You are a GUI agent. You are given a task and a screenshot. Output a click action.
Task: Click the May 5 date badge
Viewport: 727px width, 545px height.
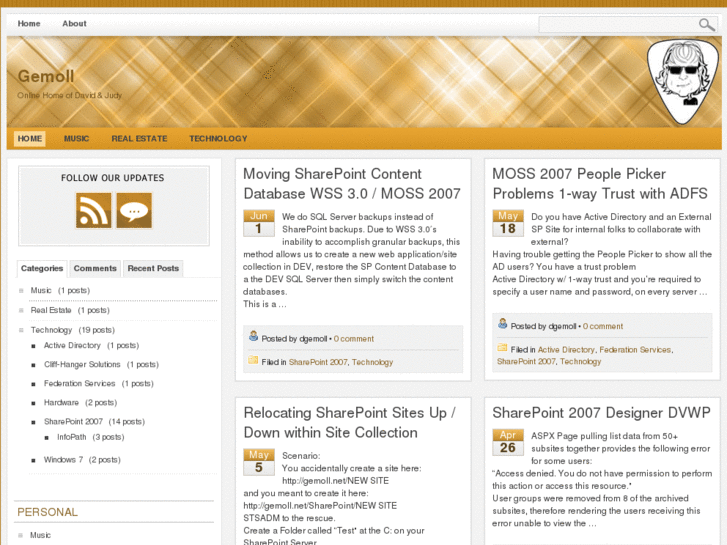[259, 462]
